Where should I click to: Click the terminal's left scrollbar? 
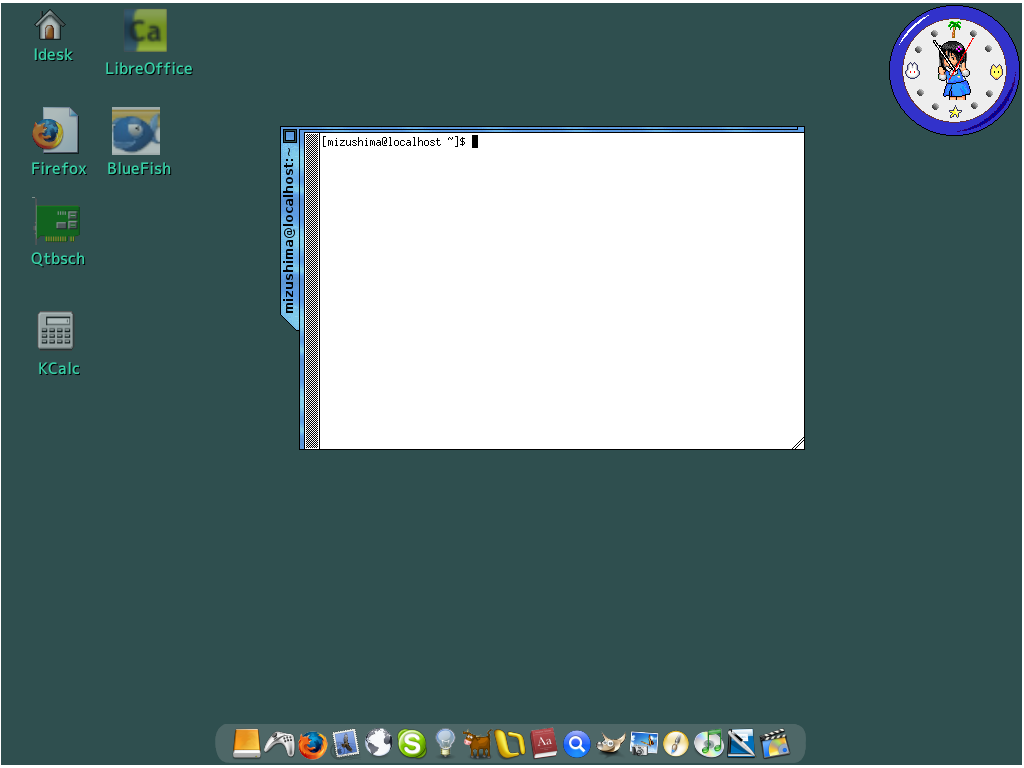coord(311,290)
